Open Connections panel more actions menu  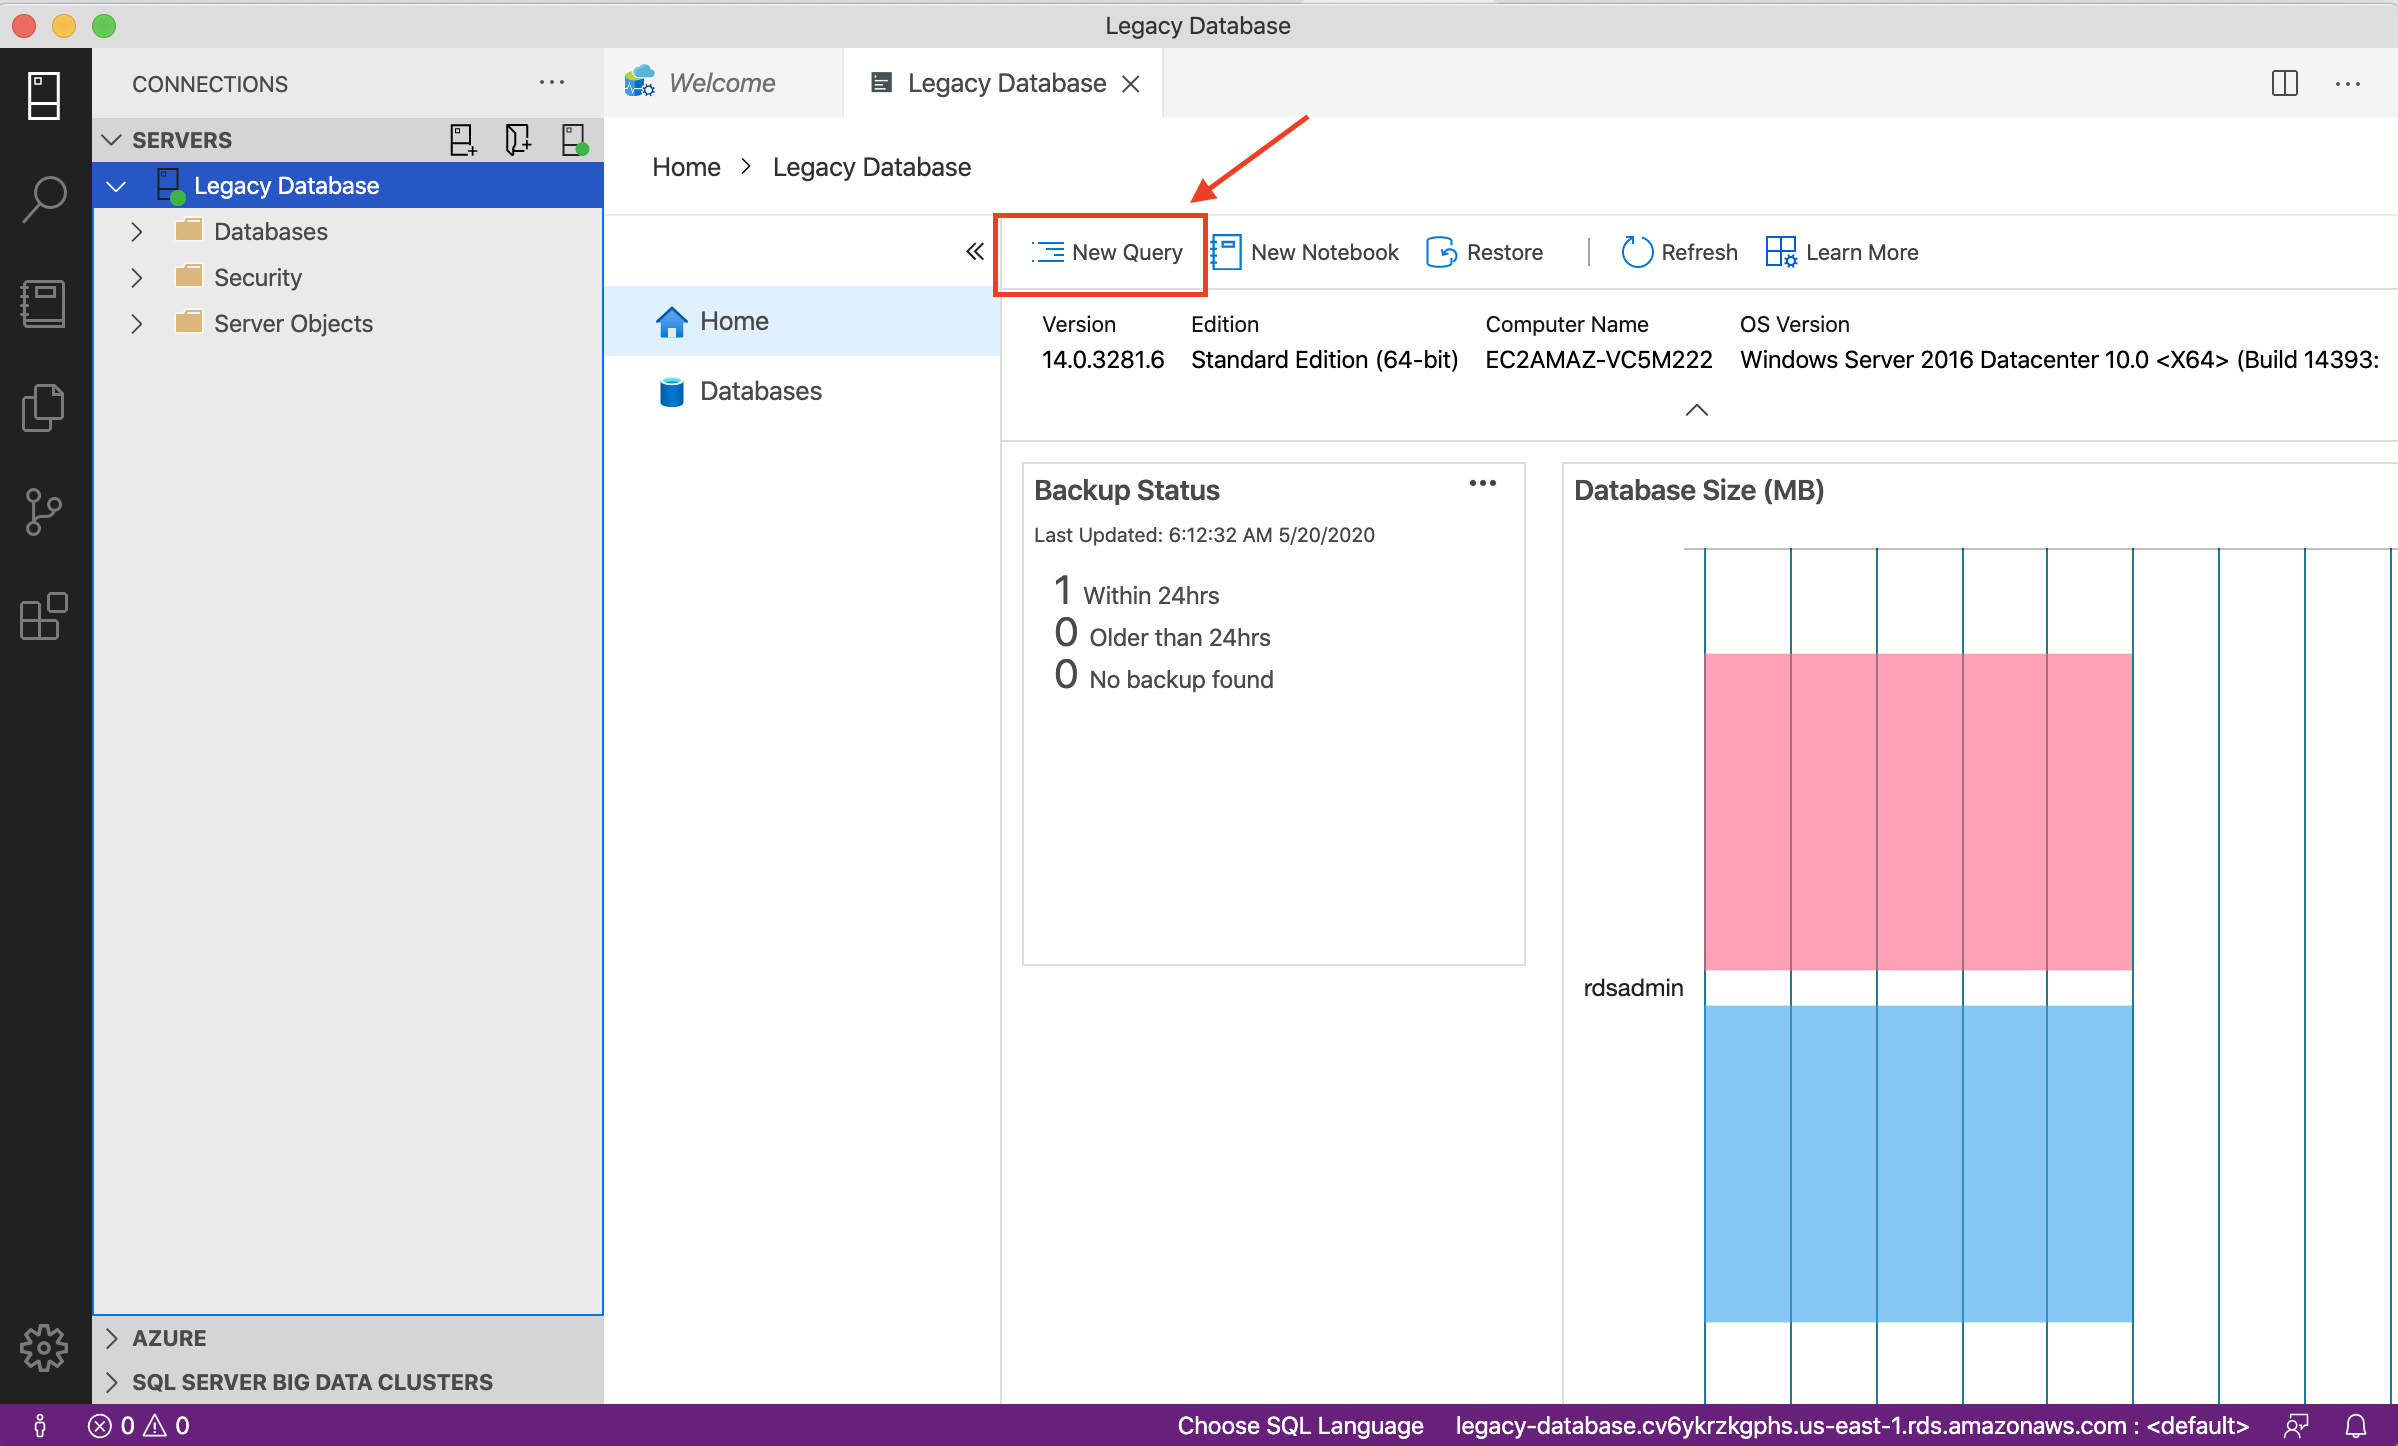[x=552, y=83]
